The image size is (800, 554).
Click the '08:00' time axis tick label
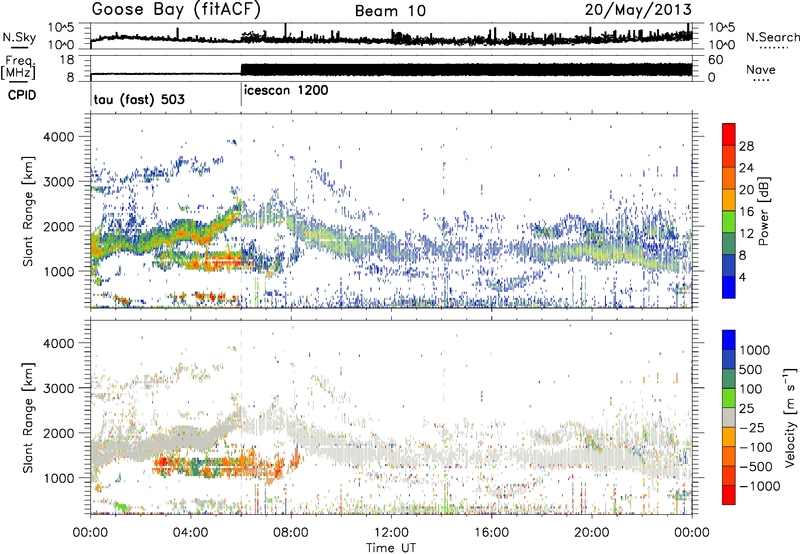pos(291,533)
